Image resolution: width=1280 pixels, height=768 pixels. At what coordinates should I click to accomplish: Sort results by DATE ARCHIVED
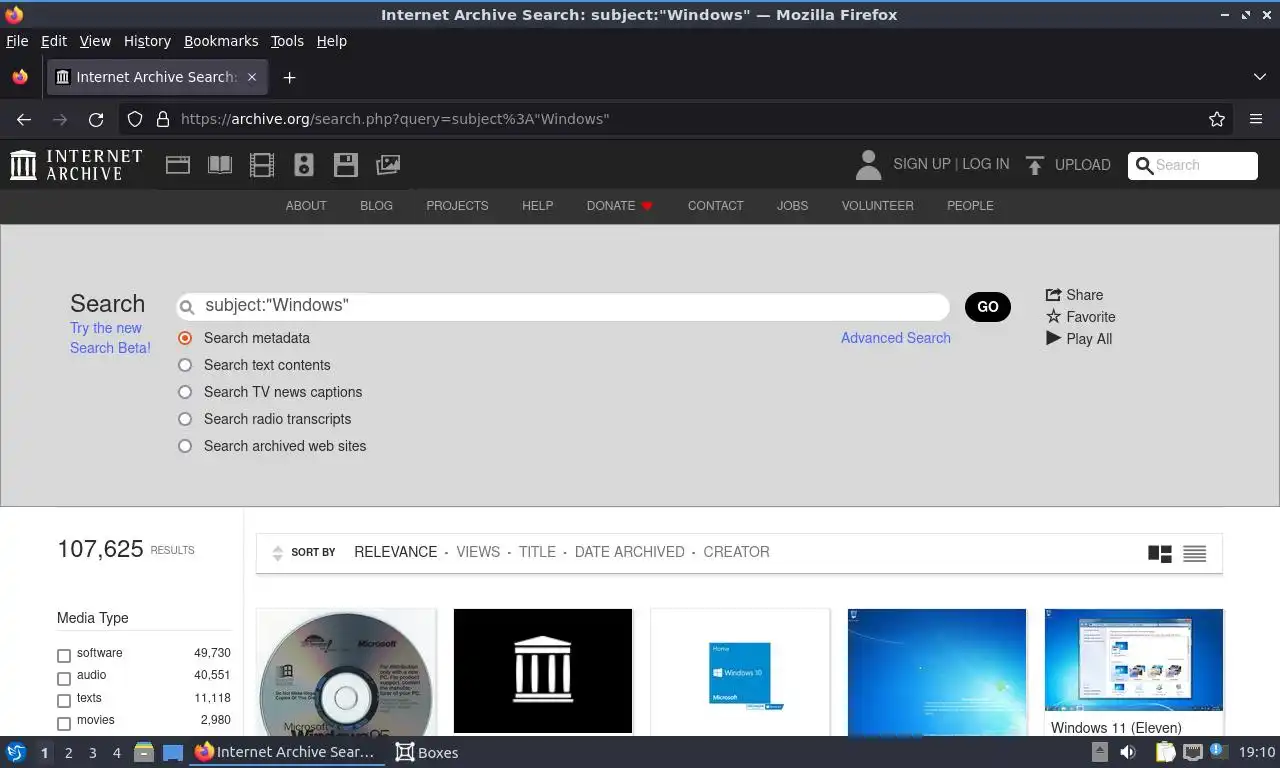pos(630,552)
